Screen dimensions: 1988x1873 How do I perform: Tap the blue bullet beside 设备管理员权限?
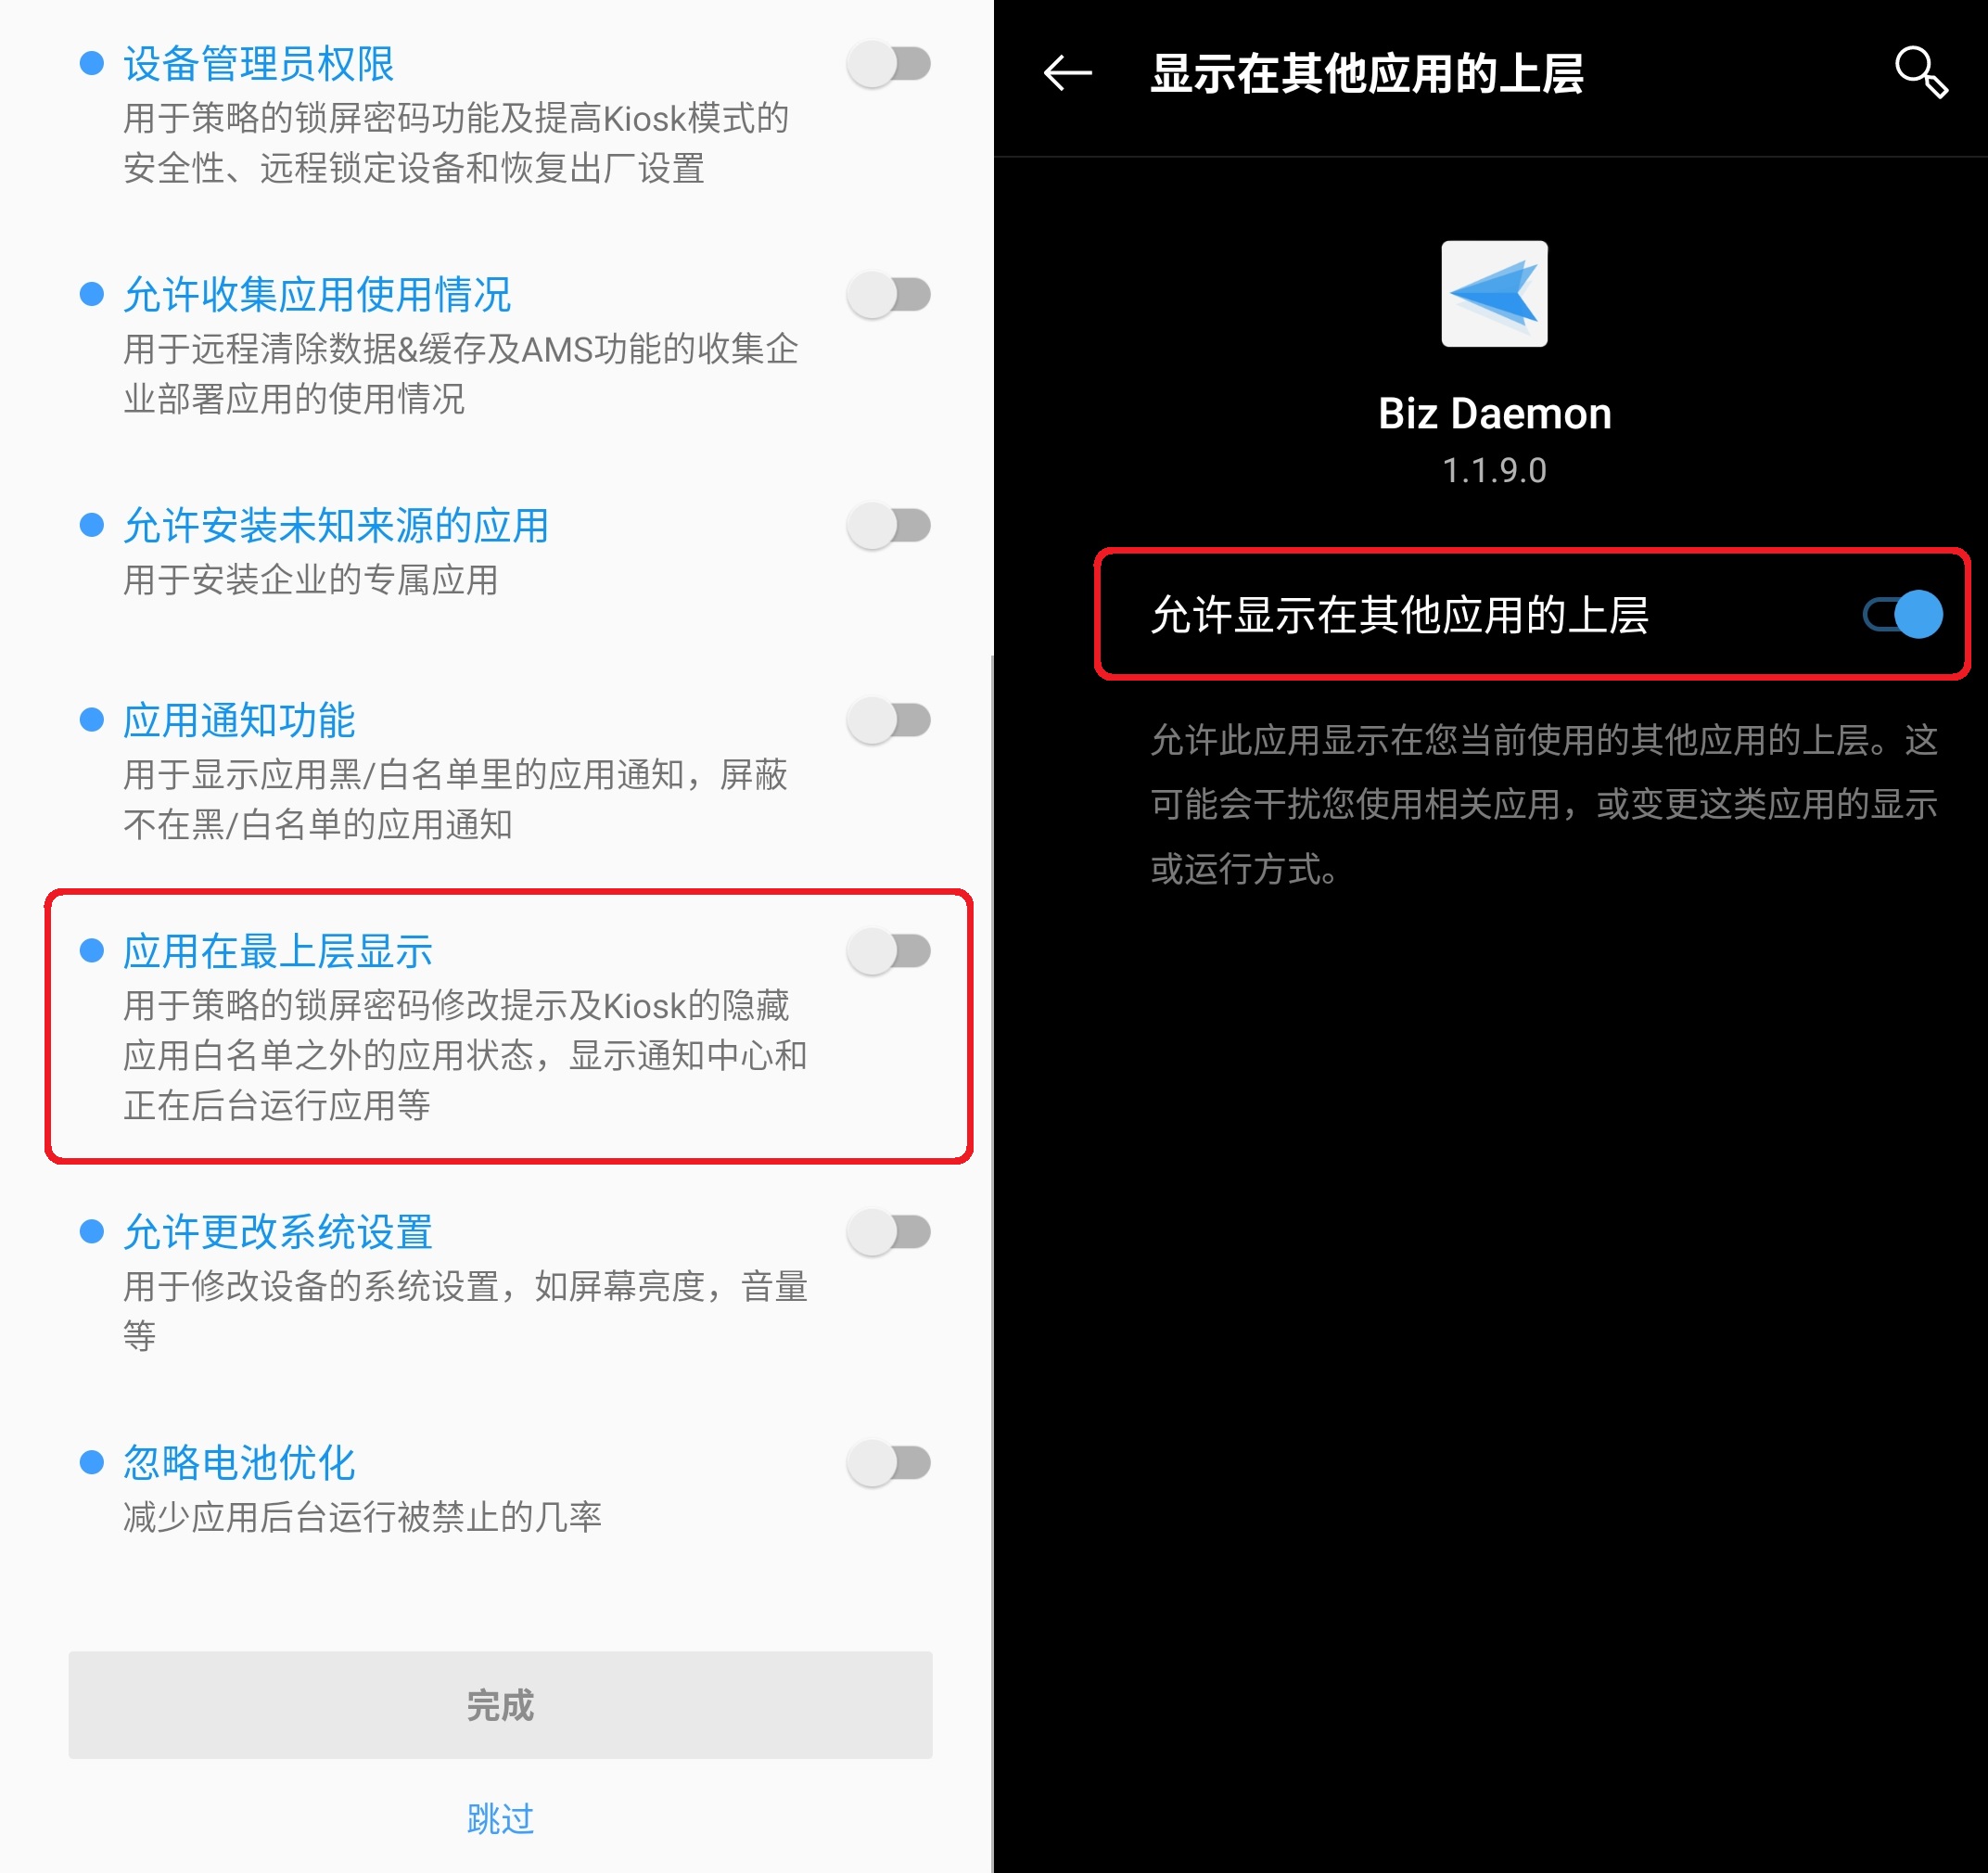click(92, 64)
